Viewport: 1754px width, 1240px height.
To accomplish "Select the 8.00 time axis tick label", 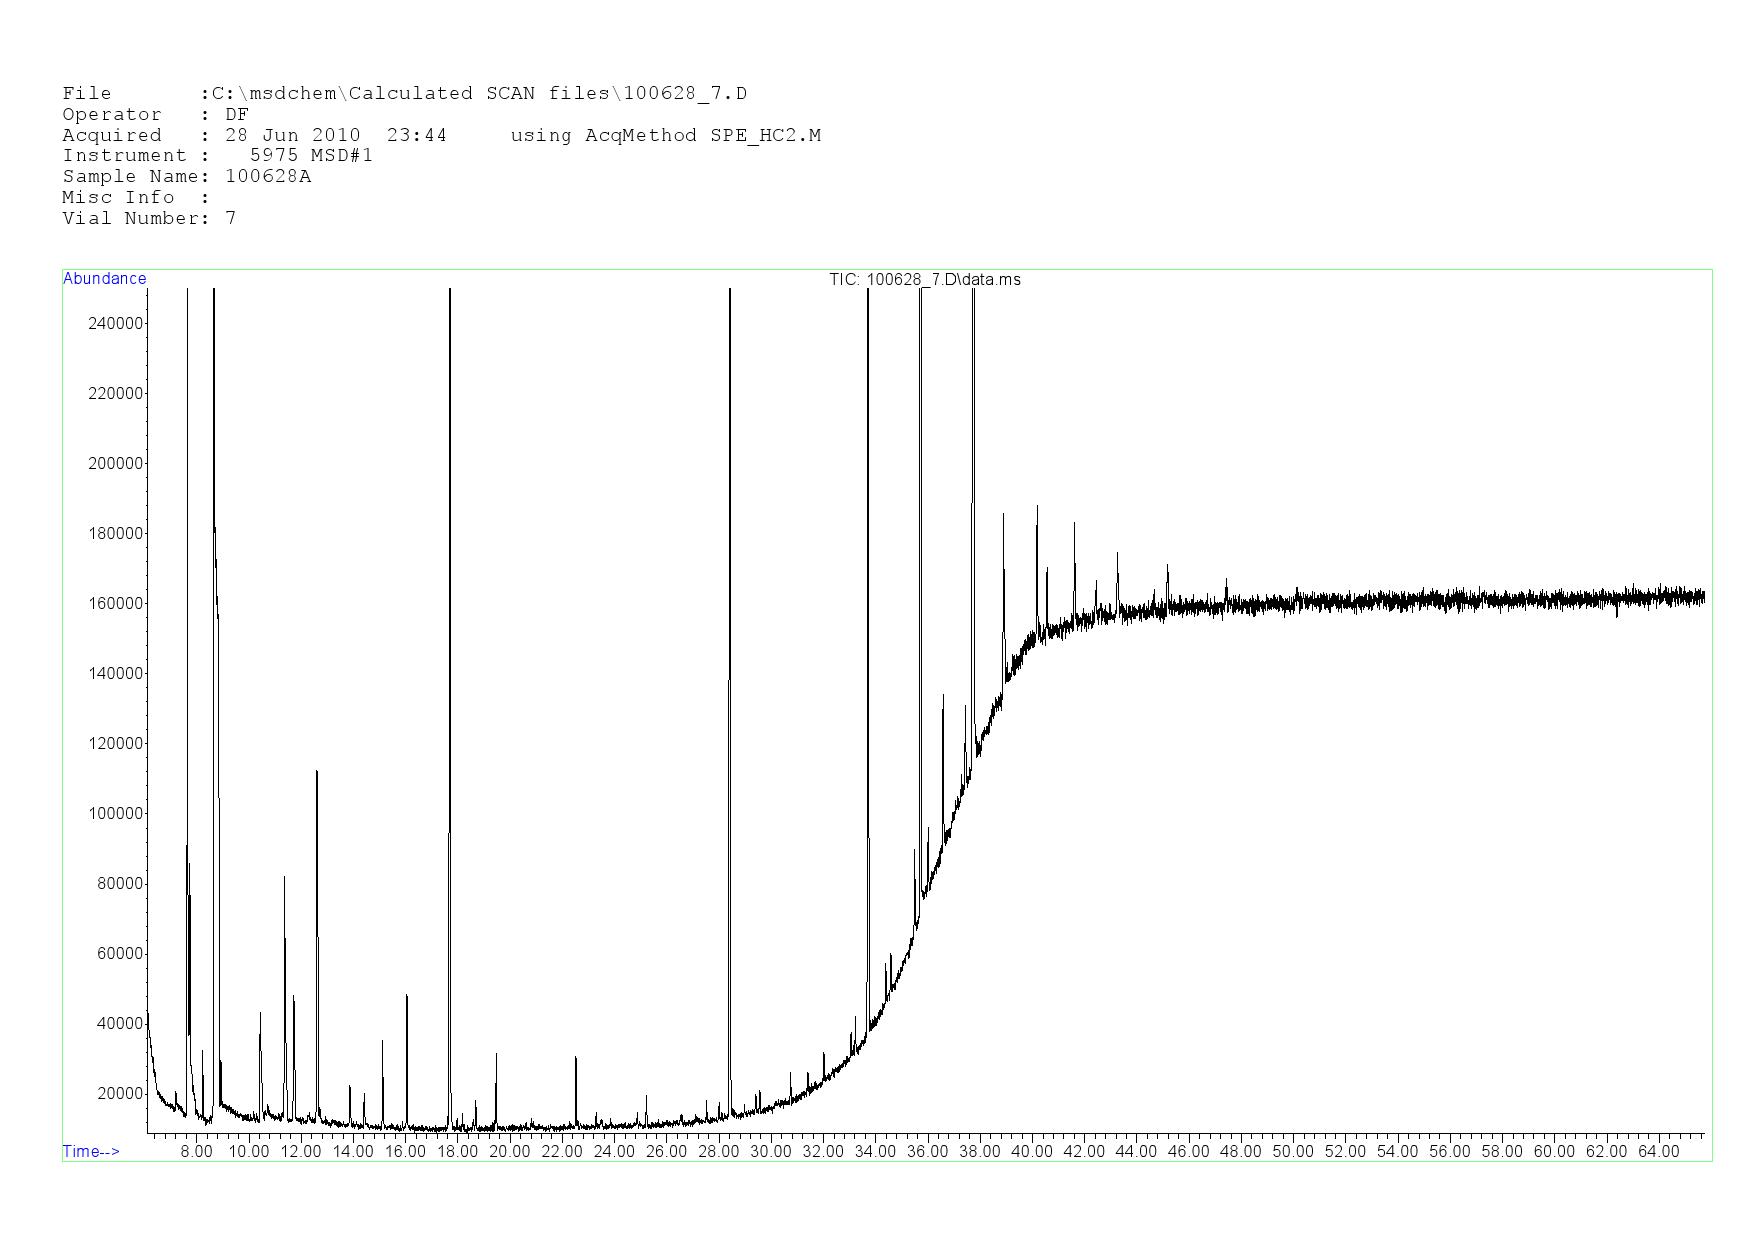I will tap(196, 1151).
